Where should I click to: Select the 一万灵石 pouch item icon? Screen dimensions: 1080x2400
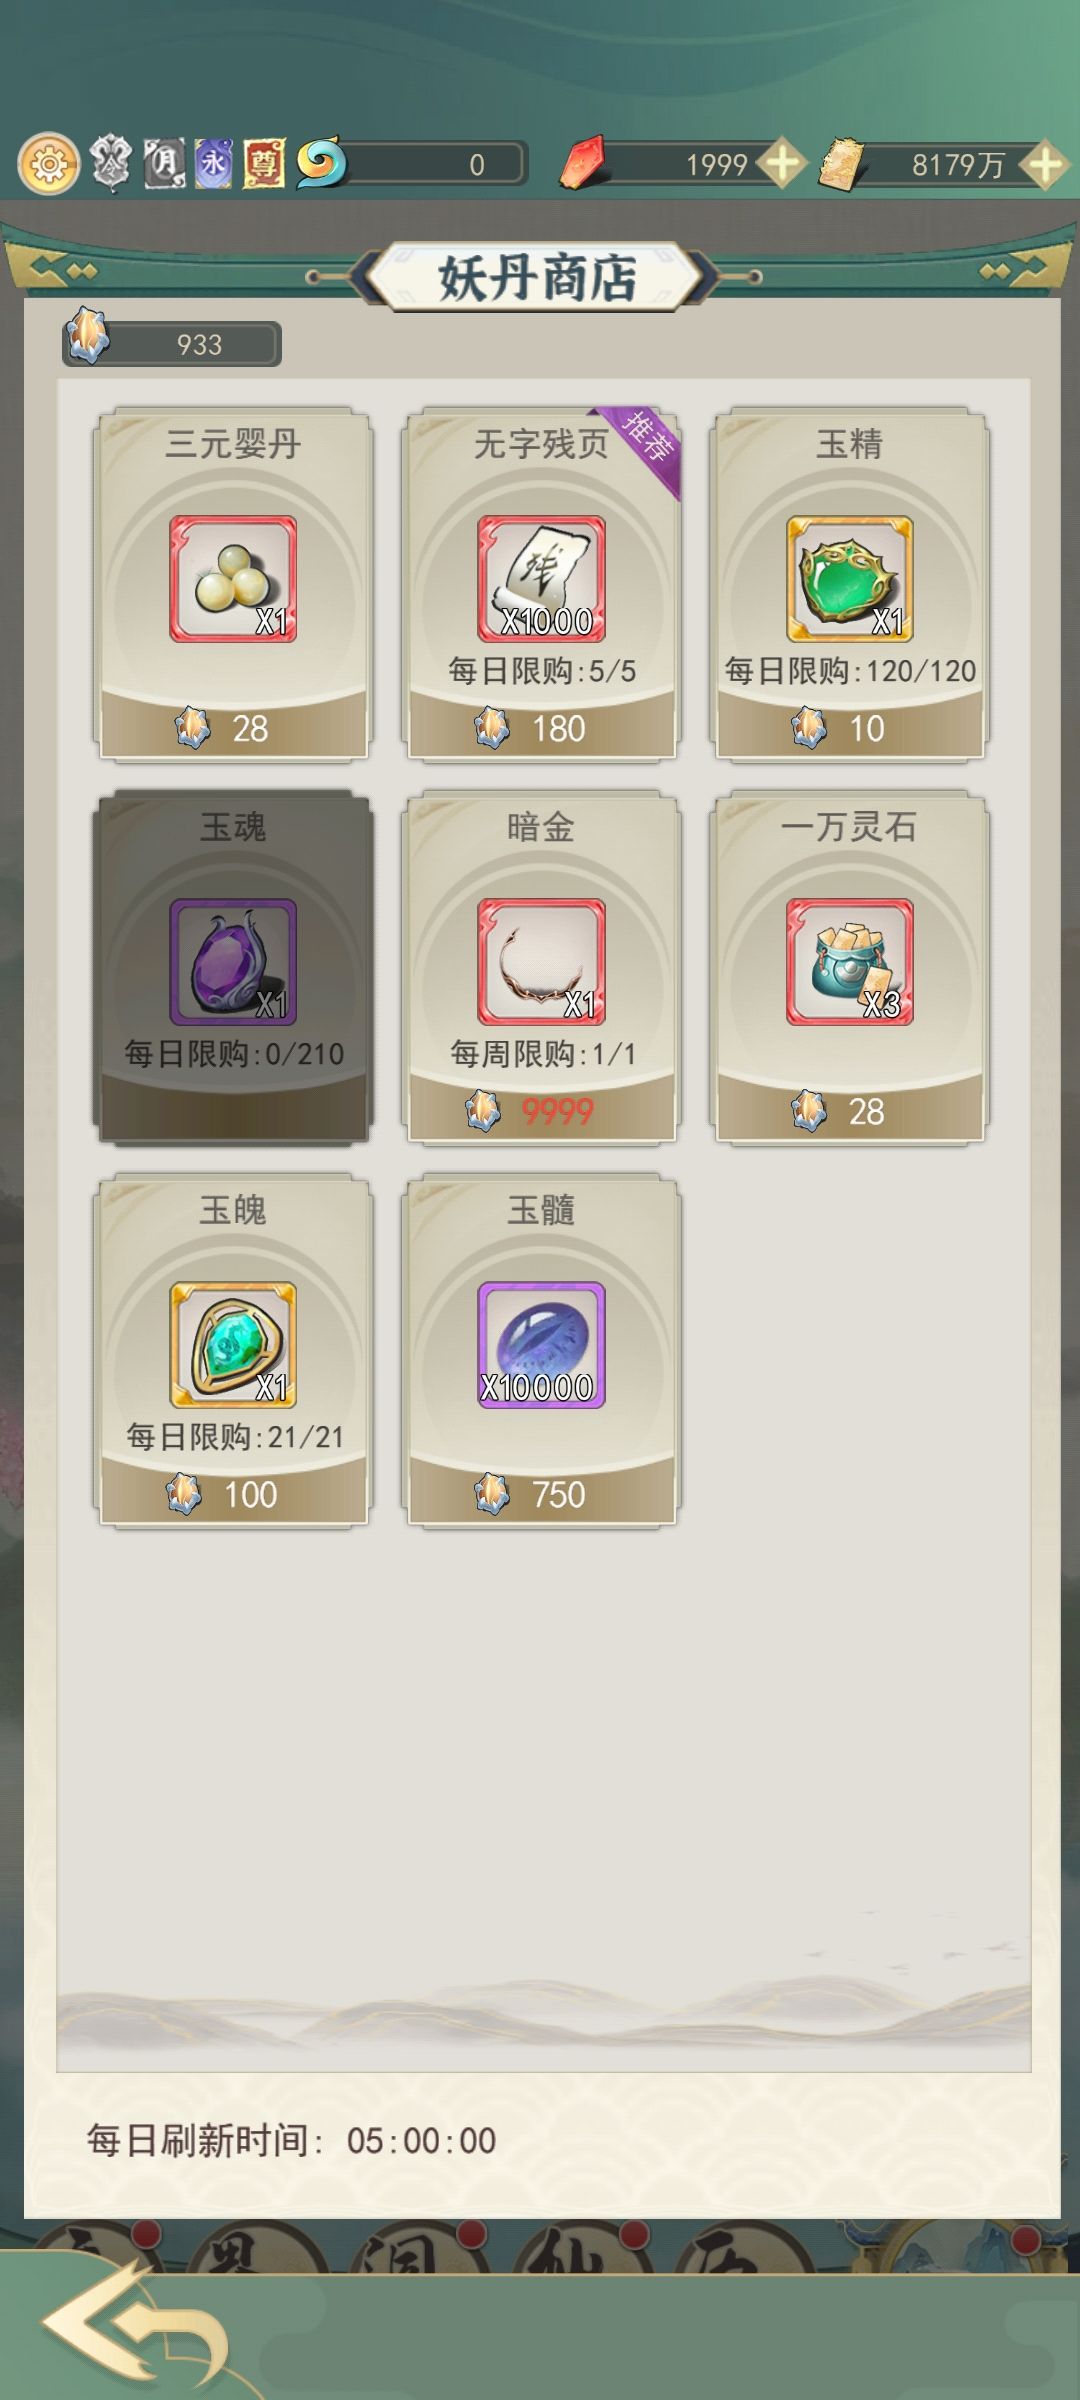pos(849,962)
